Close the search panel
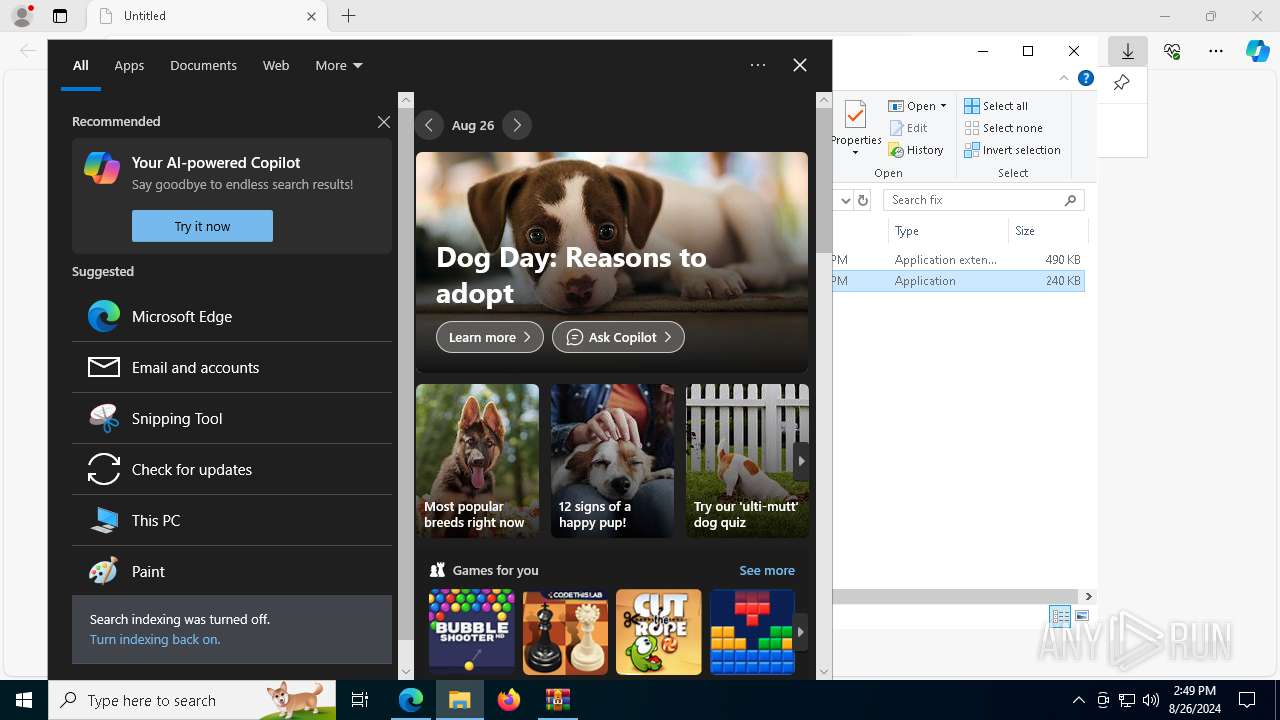Screen dimensions: 1280x720 [800, 65]
